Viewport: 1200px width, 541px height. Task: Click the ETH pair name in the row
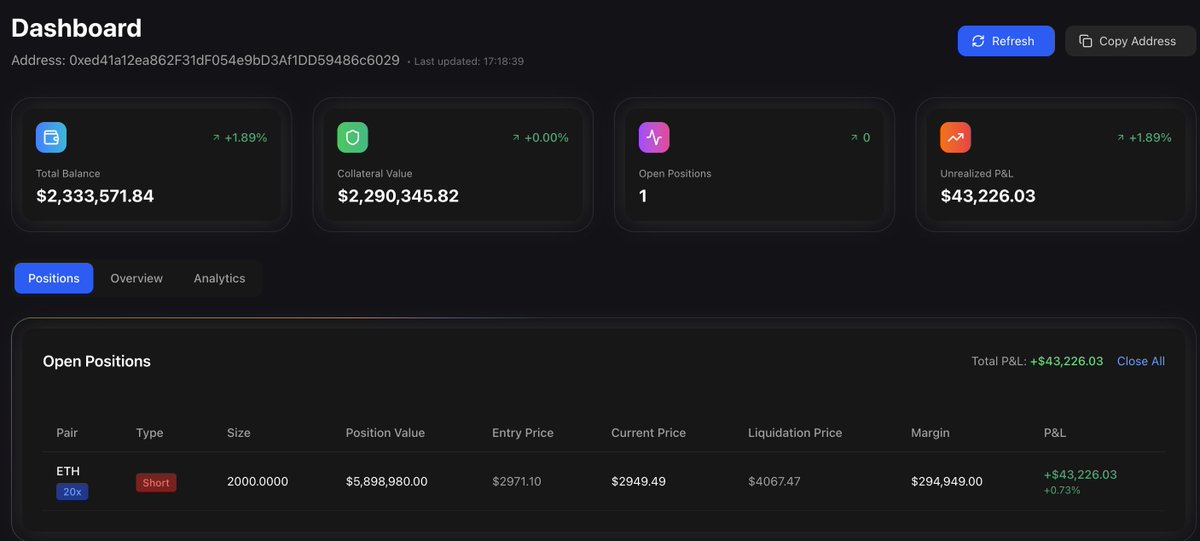(68, 471)
